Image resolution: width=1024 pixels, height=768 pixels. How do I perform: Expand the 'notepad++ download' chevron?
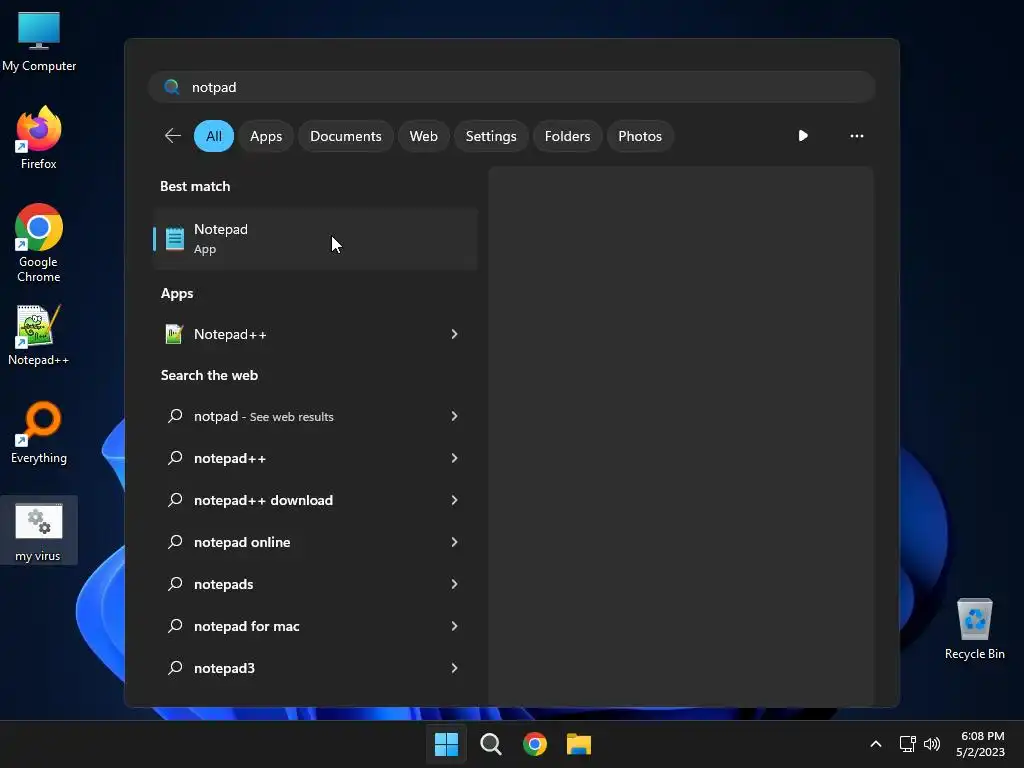pyautogui.click(x=455, y=500)
